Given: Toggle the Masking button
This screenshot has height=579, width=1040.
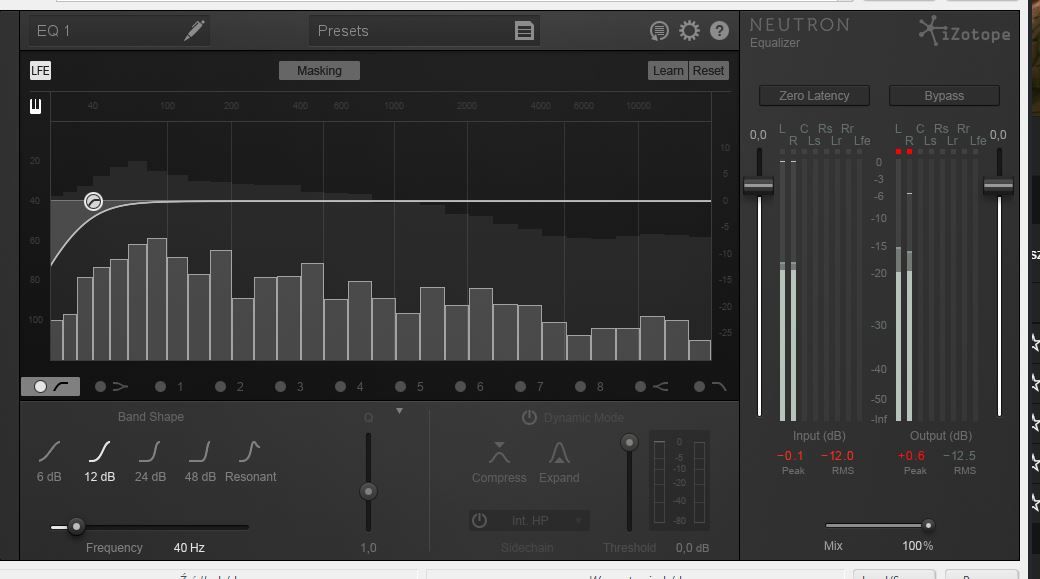Looking at the screenshot, I should click(319, 70).
